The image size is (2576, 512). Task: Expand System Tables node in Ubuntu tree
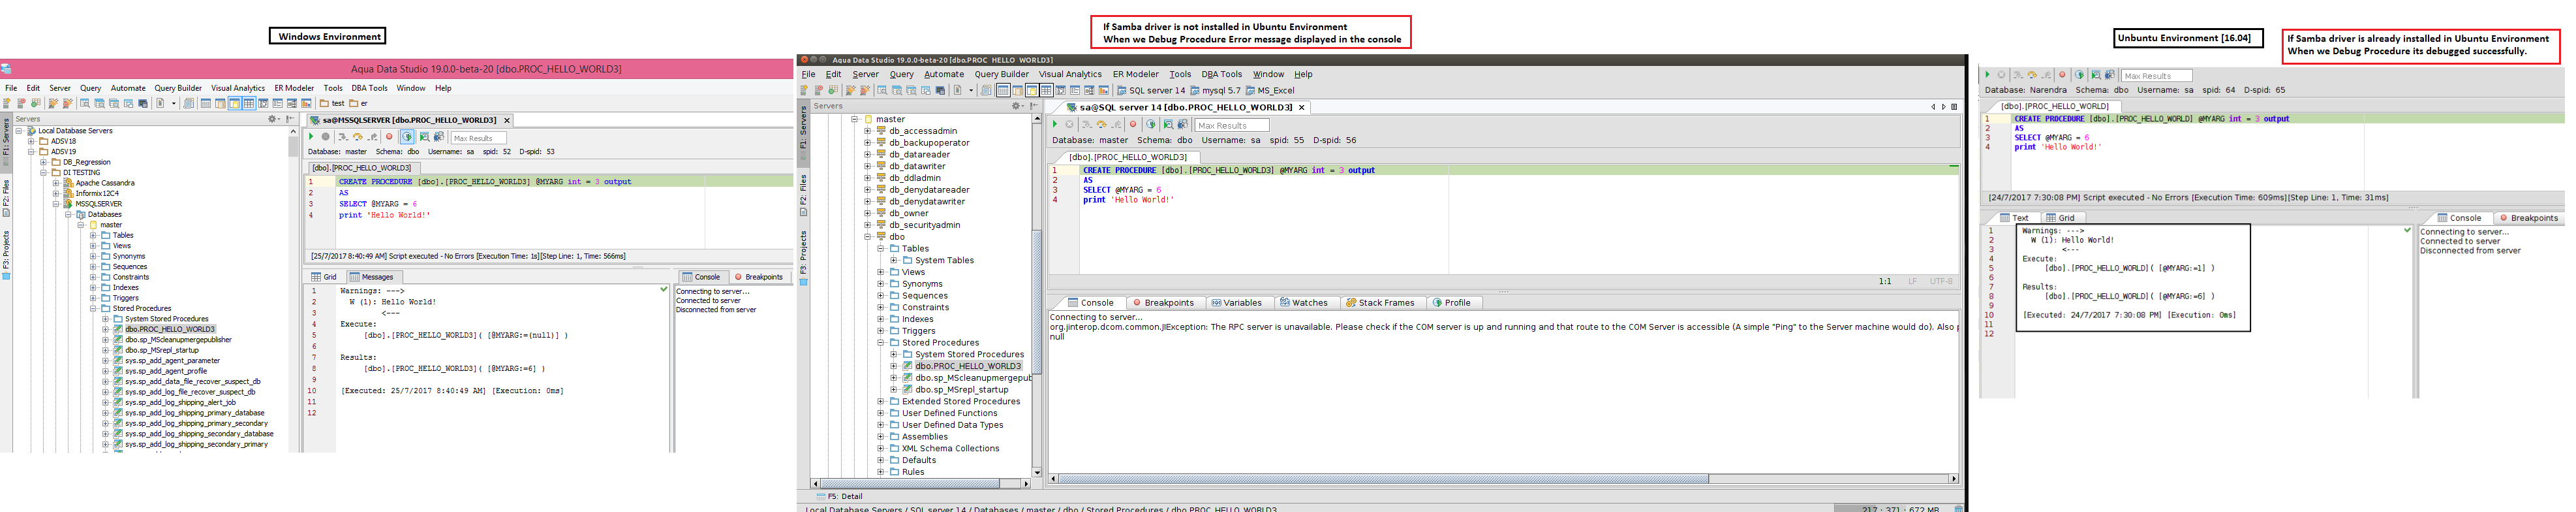893,260
